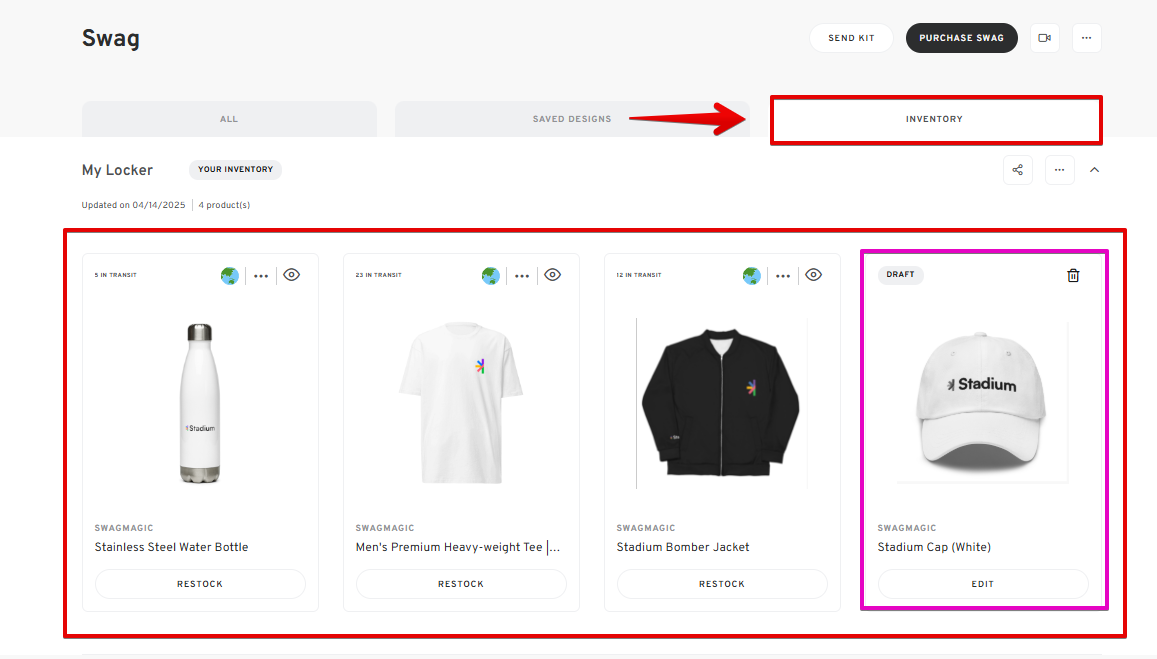Restock the Men's Premium Heavy-weight Tee
The width and height of the screenshot is (1157, 659).
click(461, 584)
